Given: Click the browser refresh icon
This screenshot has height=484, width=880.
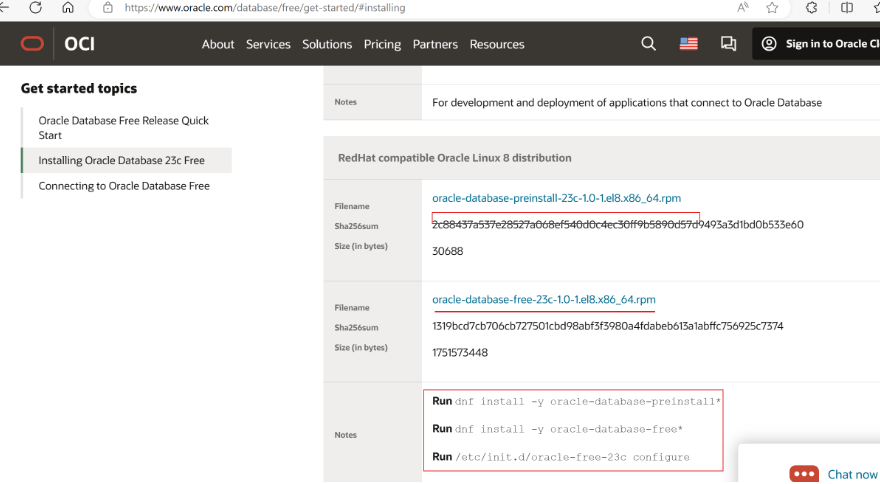Looking at the screenshot, I should pyautogui.click(x=36, y=7).
